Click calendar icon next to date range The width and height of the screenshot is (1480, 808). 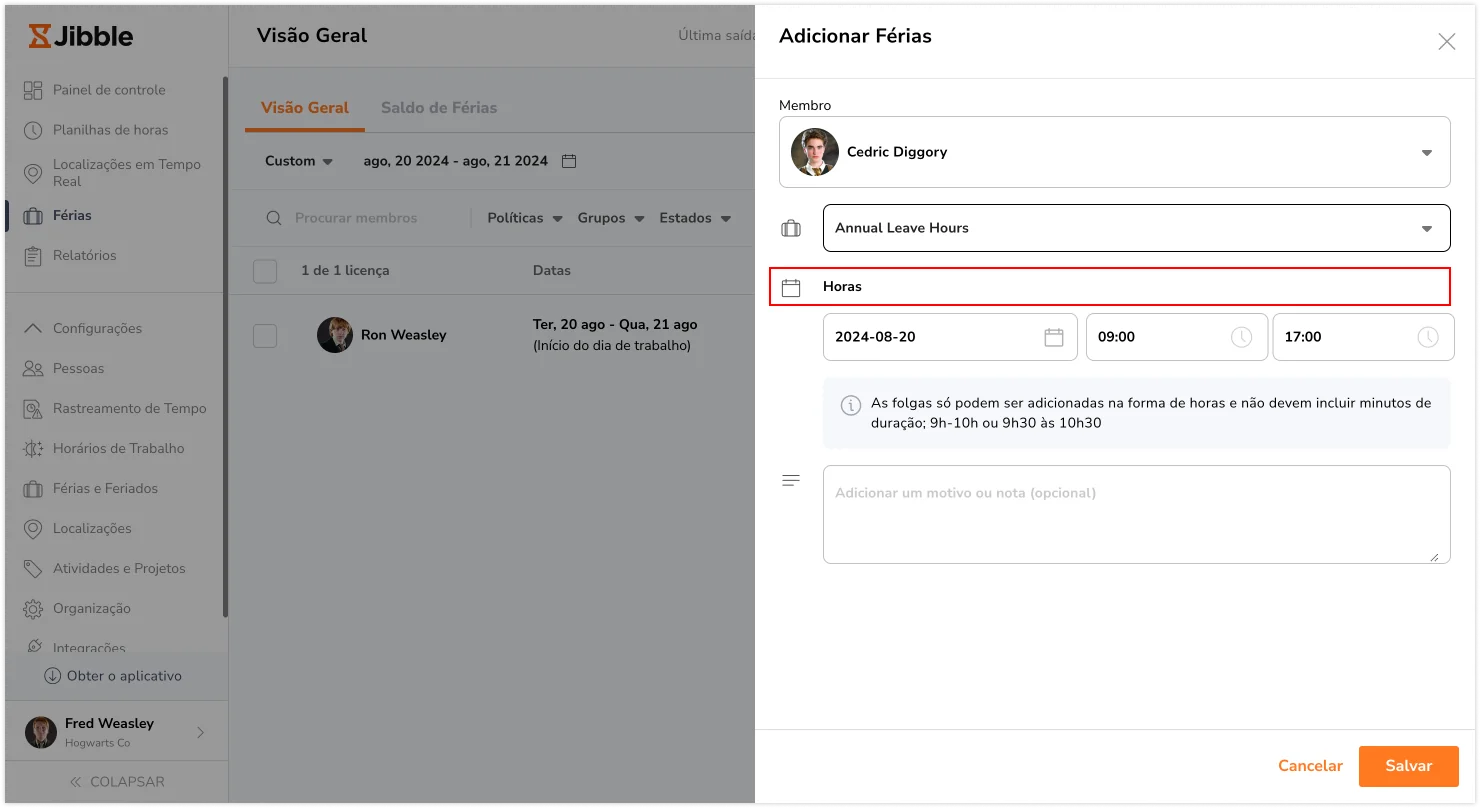tap(569, 161)
